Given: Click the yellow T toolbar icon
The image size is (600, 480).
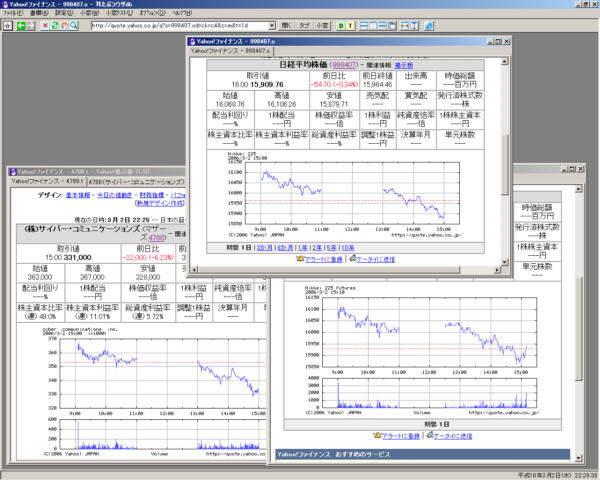Looking at the screenshot, I should point(350,26).
